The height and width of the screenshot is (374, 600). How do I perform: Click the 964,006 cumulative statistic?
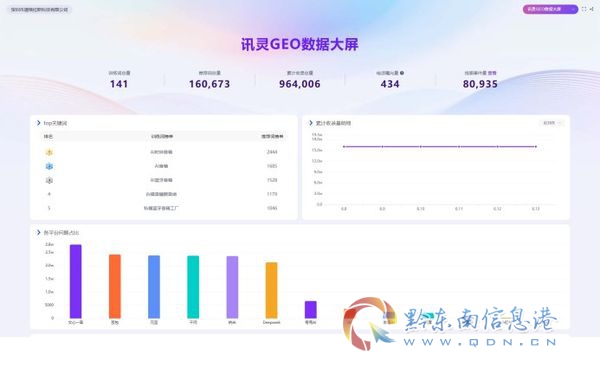pyautogui.click(x=300, y=84)
